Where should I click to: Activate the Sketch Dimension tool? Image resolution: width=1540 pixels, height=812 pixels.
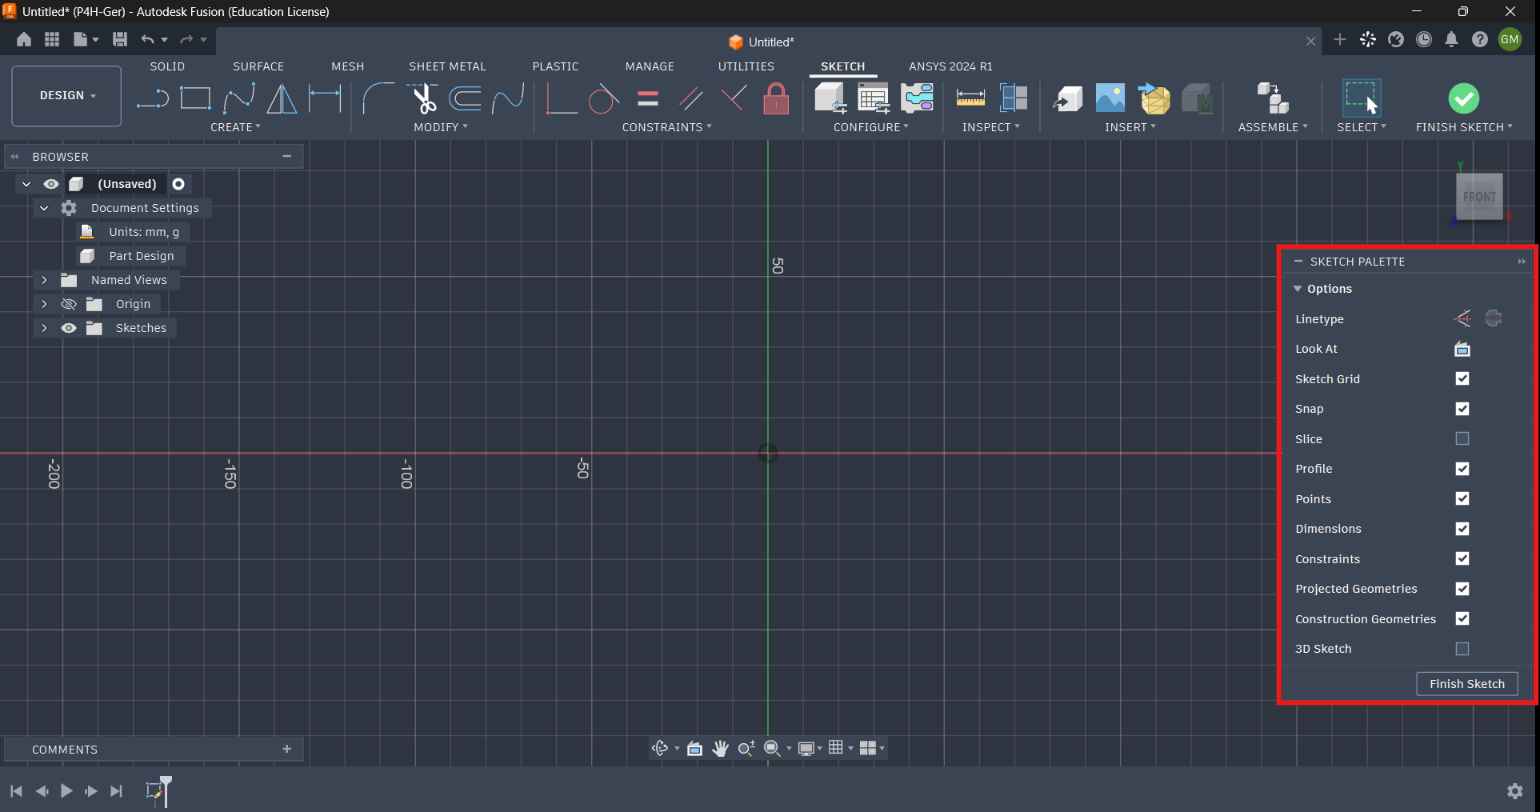(324, 98)
